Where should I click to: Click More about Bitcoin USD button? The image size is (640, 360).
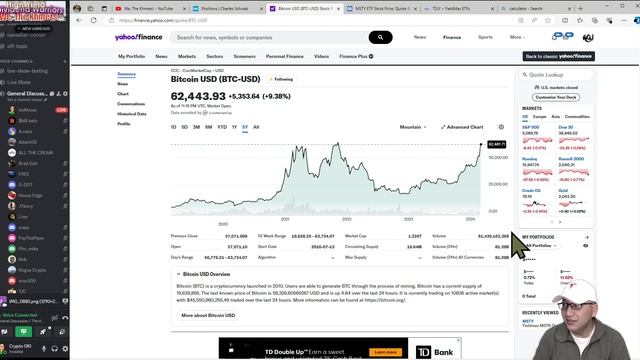coord(208,316)
